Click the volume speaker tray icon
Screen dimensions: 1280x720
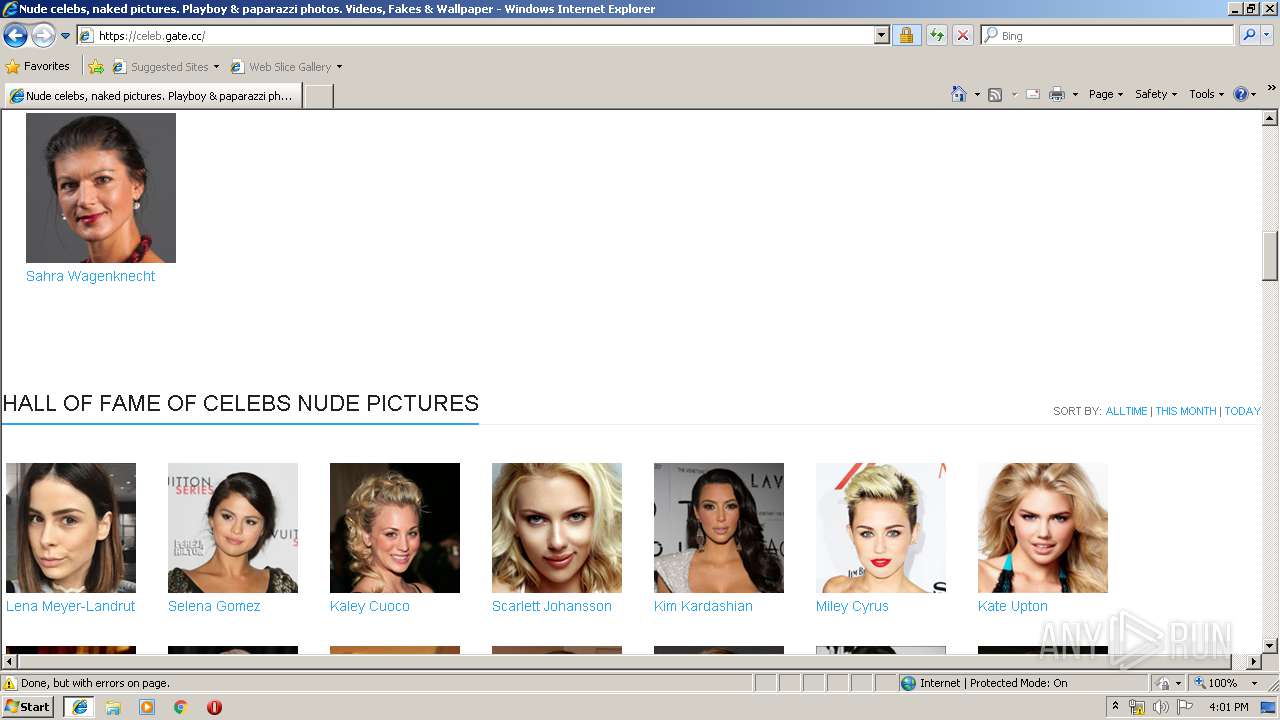pos(1160,707)
